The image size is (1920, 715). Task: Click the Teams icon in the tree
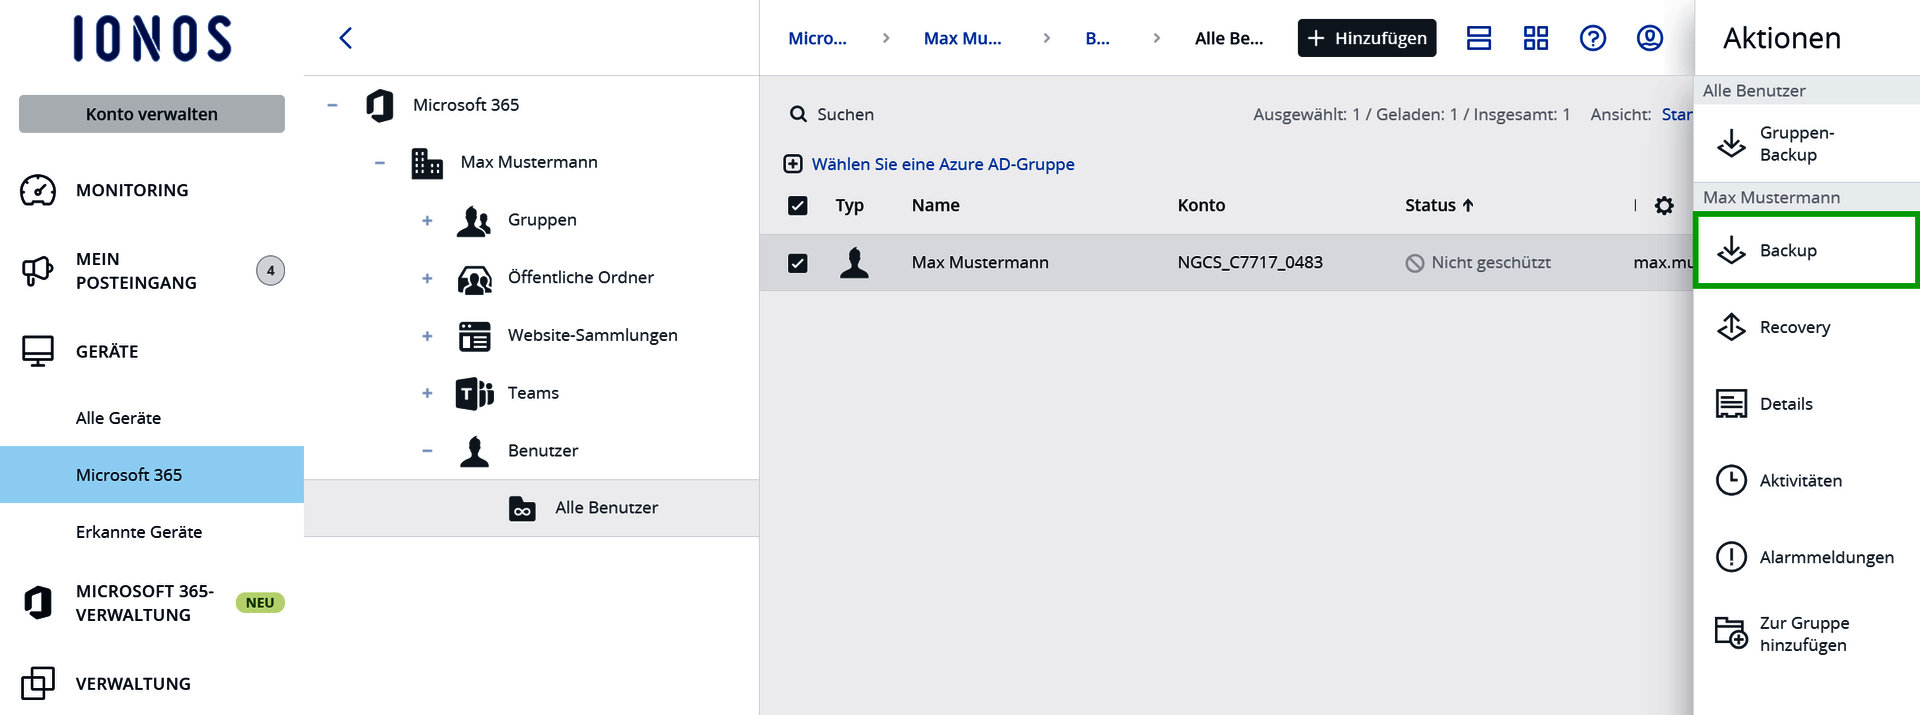[x=474, y=393]
